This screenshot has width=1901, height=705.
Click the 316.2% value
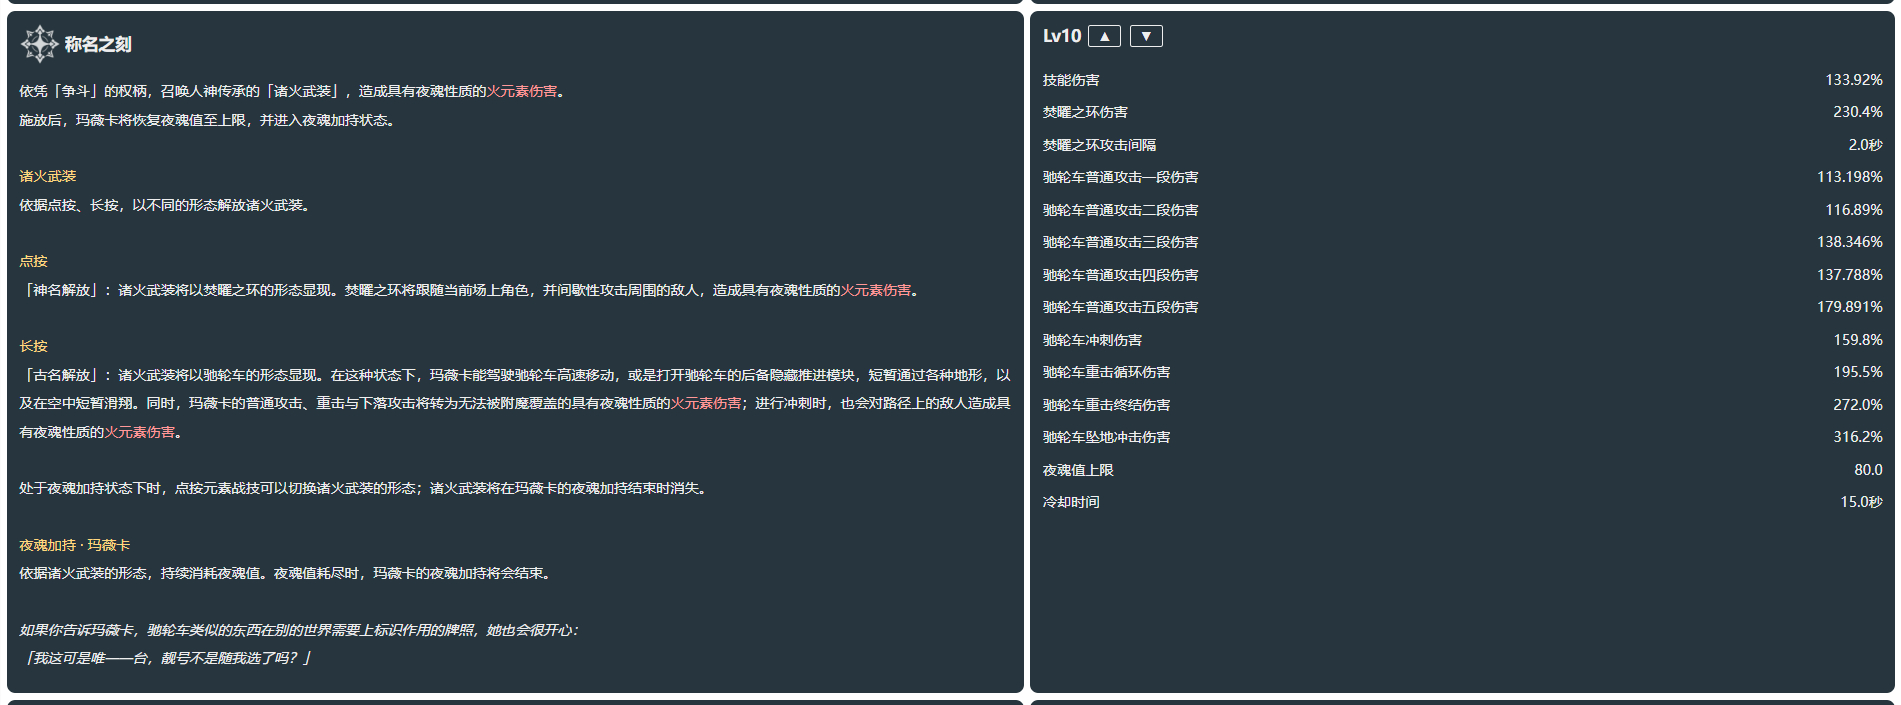click(1858, 437)
